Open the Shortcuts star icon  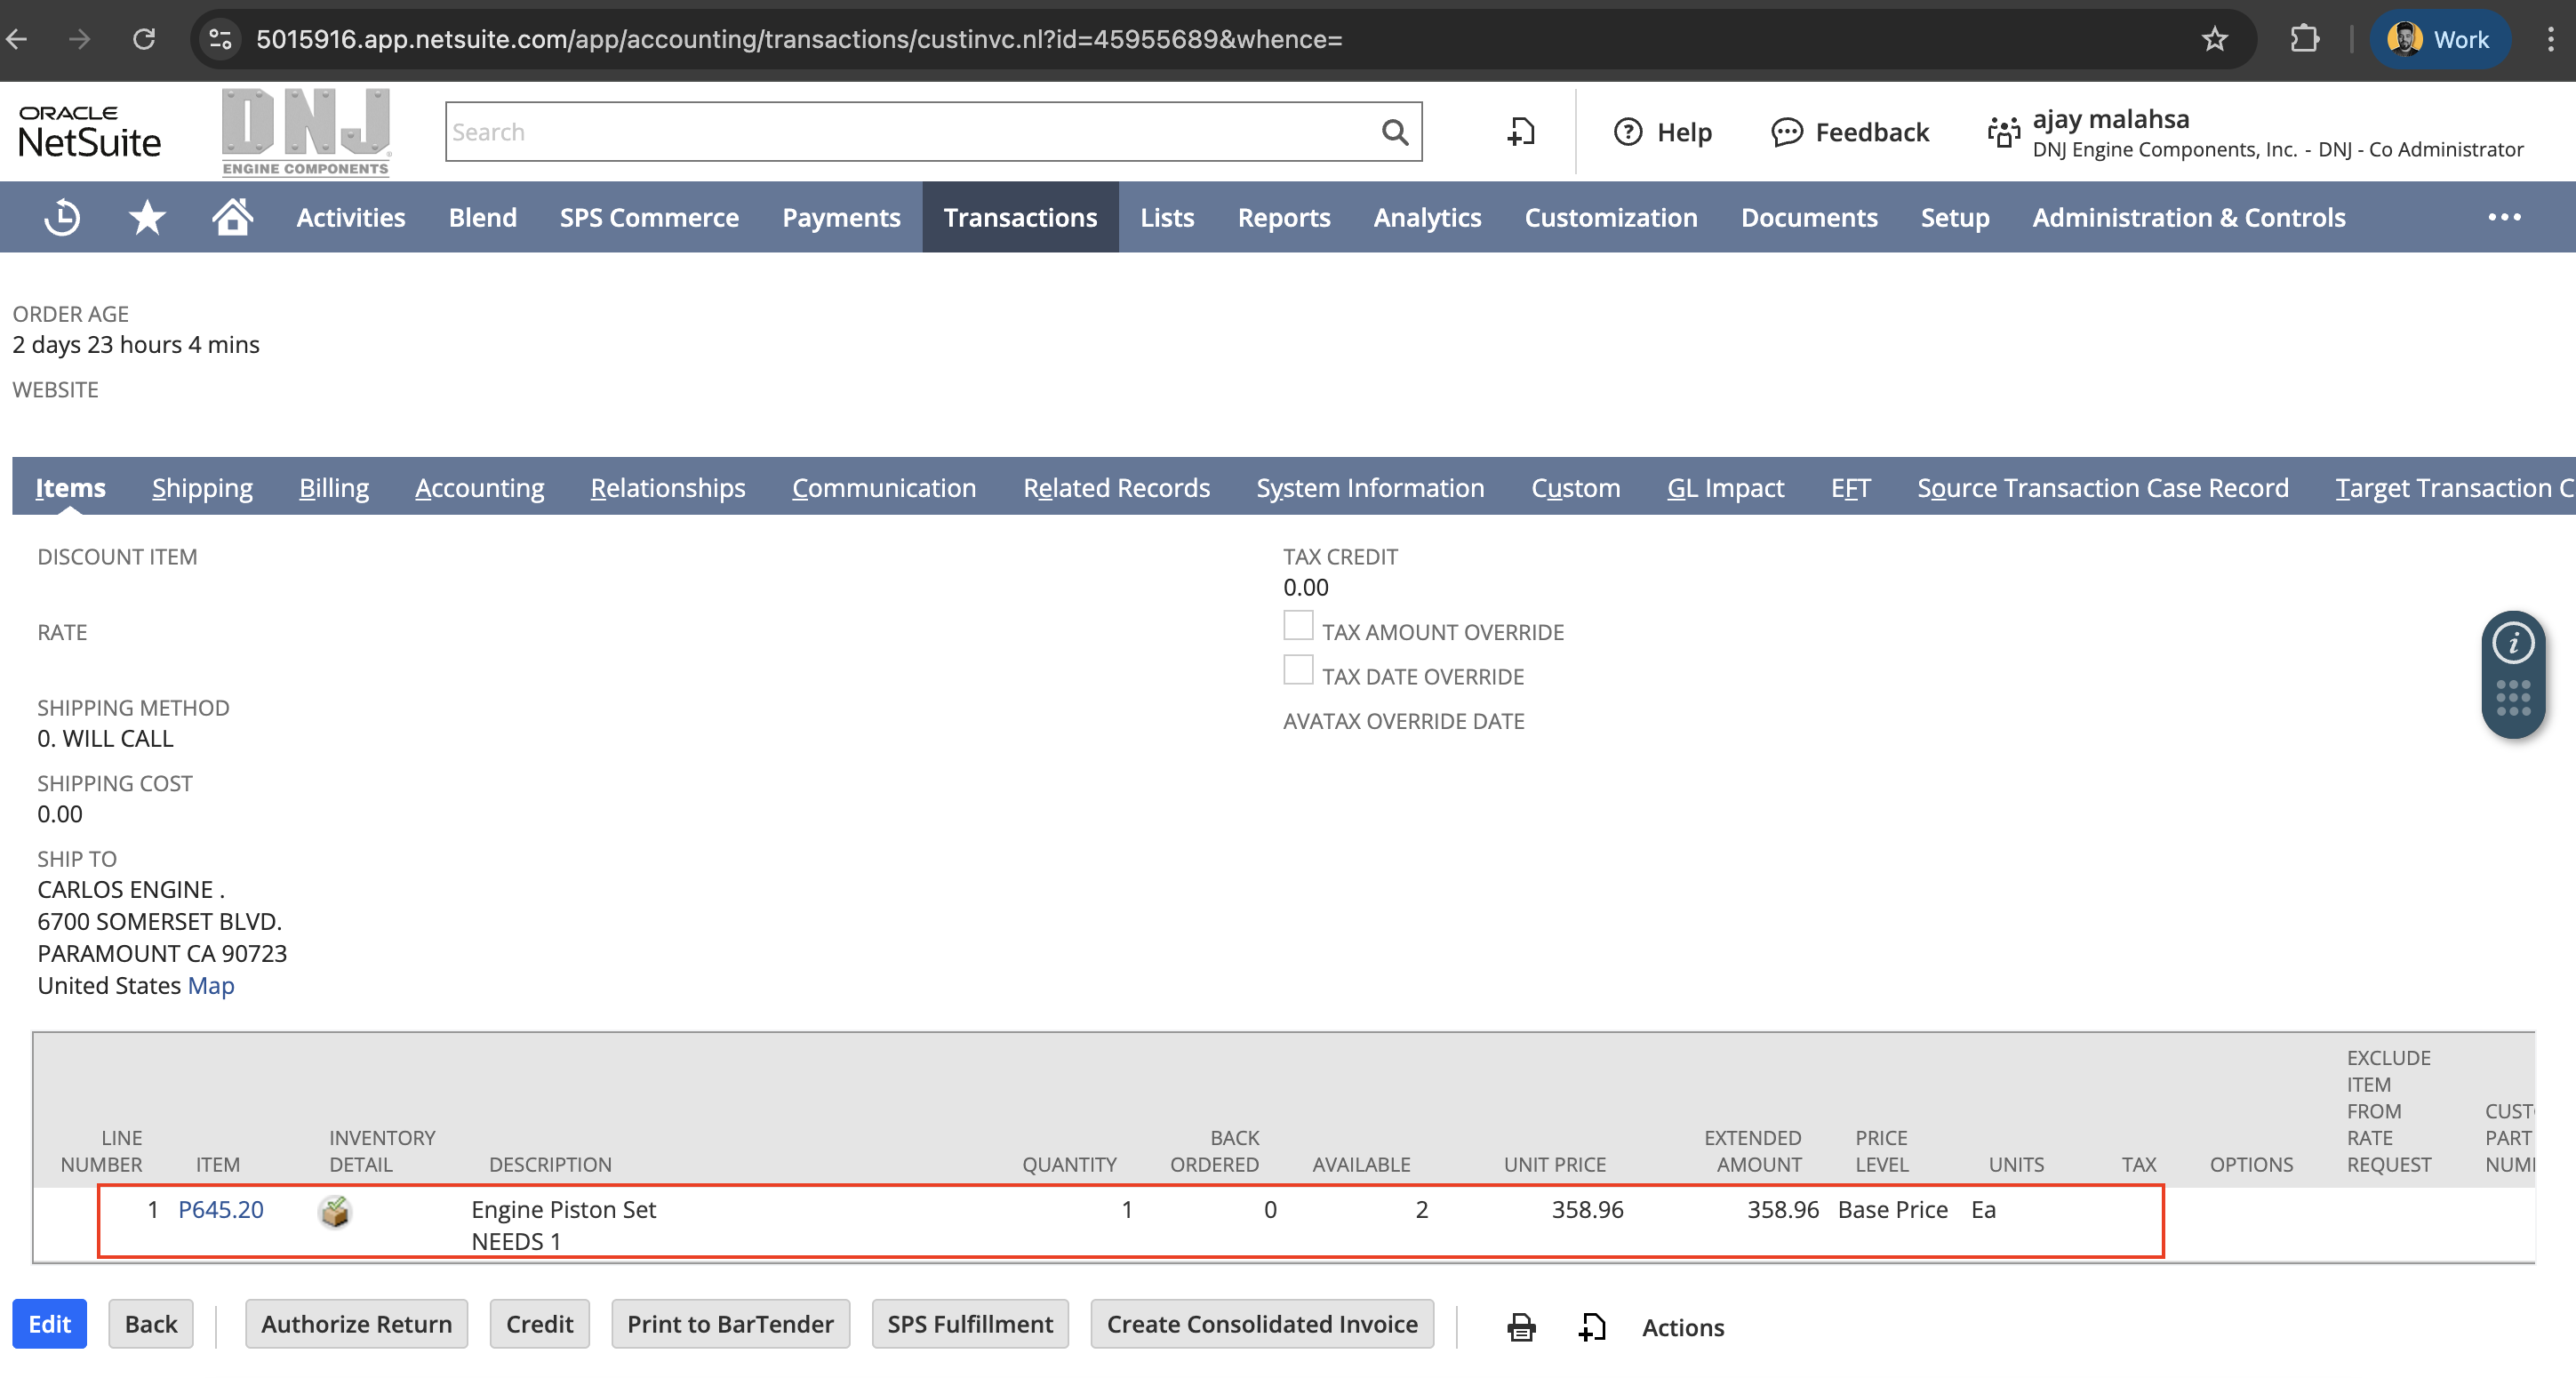coord(147,217)
